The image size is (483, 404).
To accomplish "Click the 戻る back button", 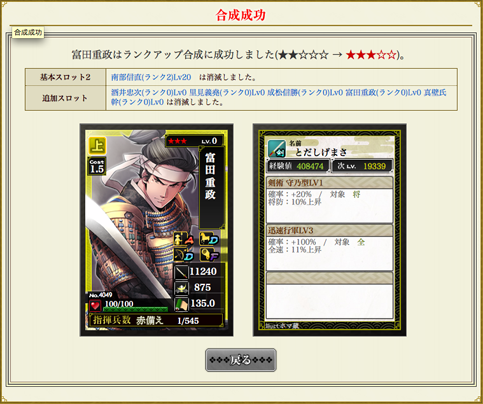I will click(x=241, y=360).
